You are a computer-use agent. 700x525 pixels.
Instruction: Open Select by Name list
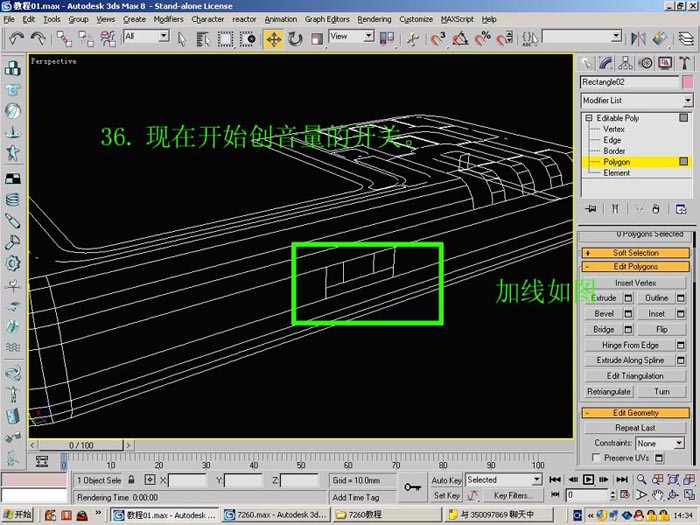tap(203, 39)
